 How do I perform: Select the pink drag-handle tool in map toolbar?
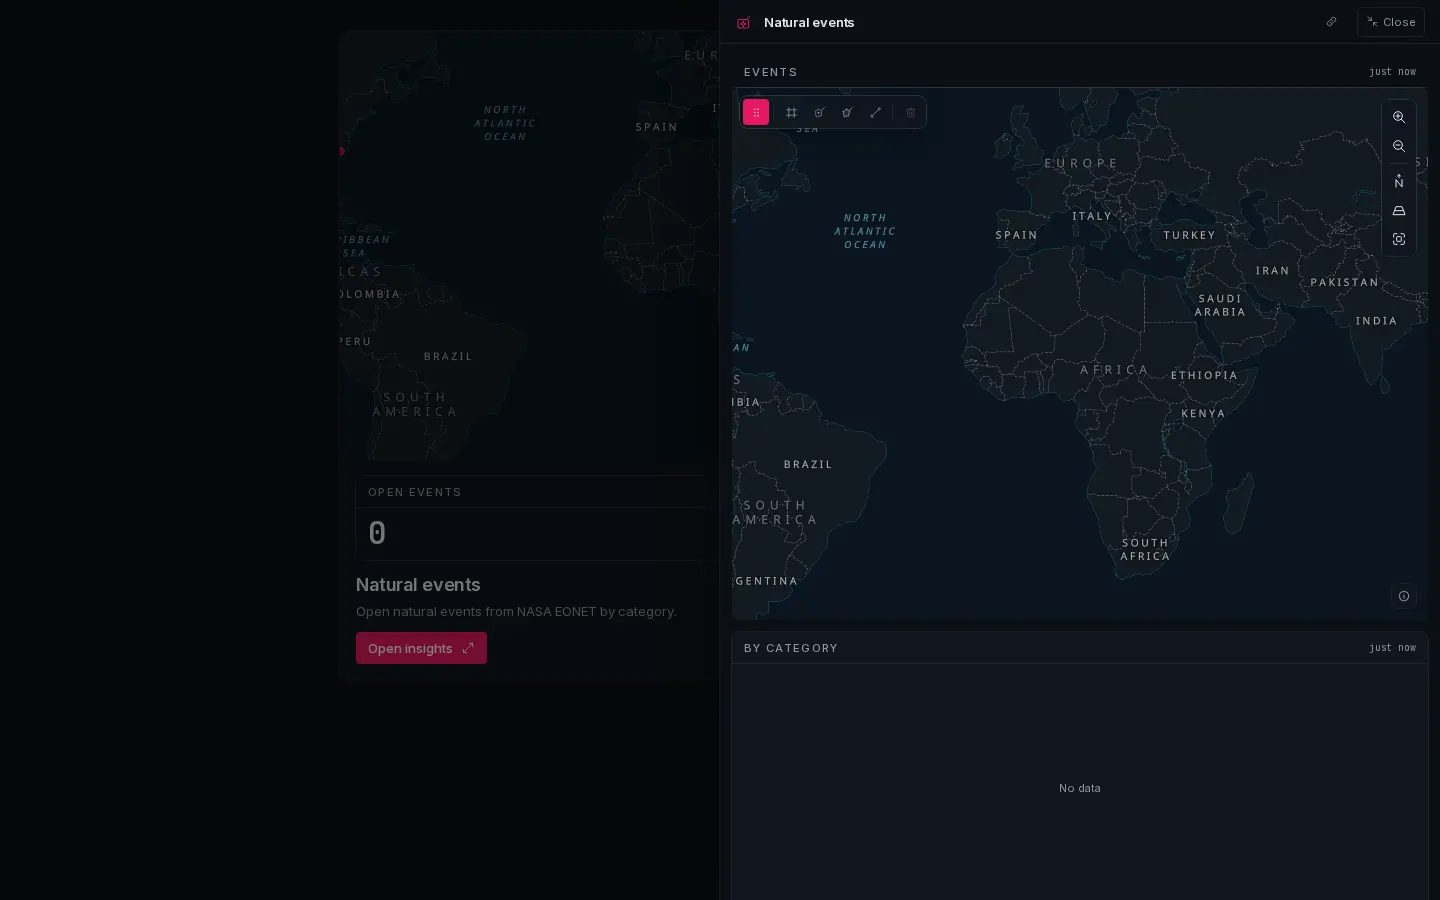click(756, 112)
